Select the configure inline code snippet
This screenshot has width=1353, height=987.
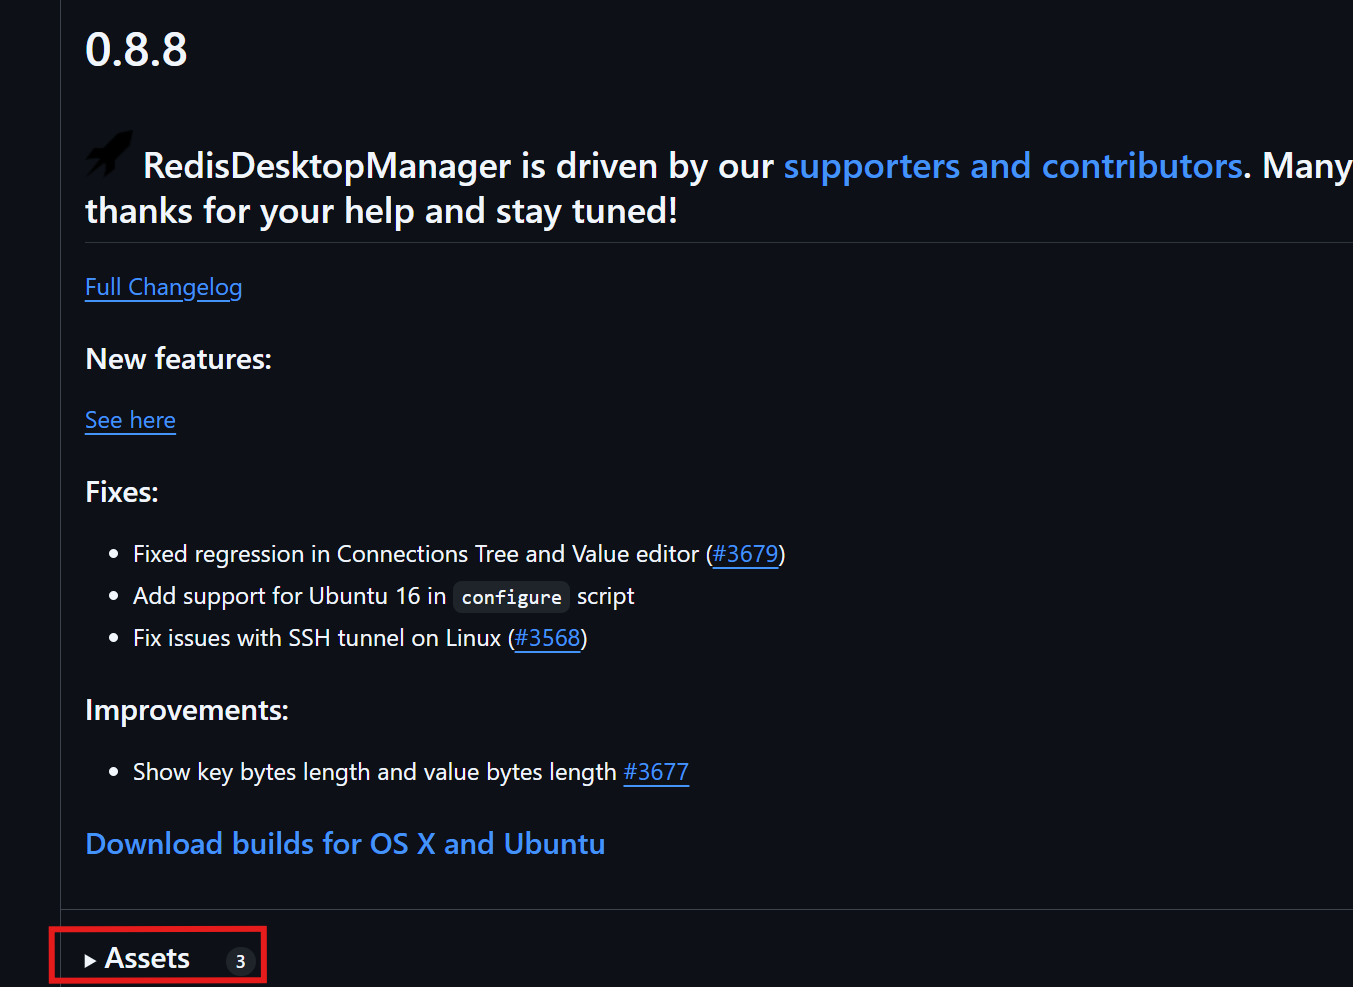[511, 596]
